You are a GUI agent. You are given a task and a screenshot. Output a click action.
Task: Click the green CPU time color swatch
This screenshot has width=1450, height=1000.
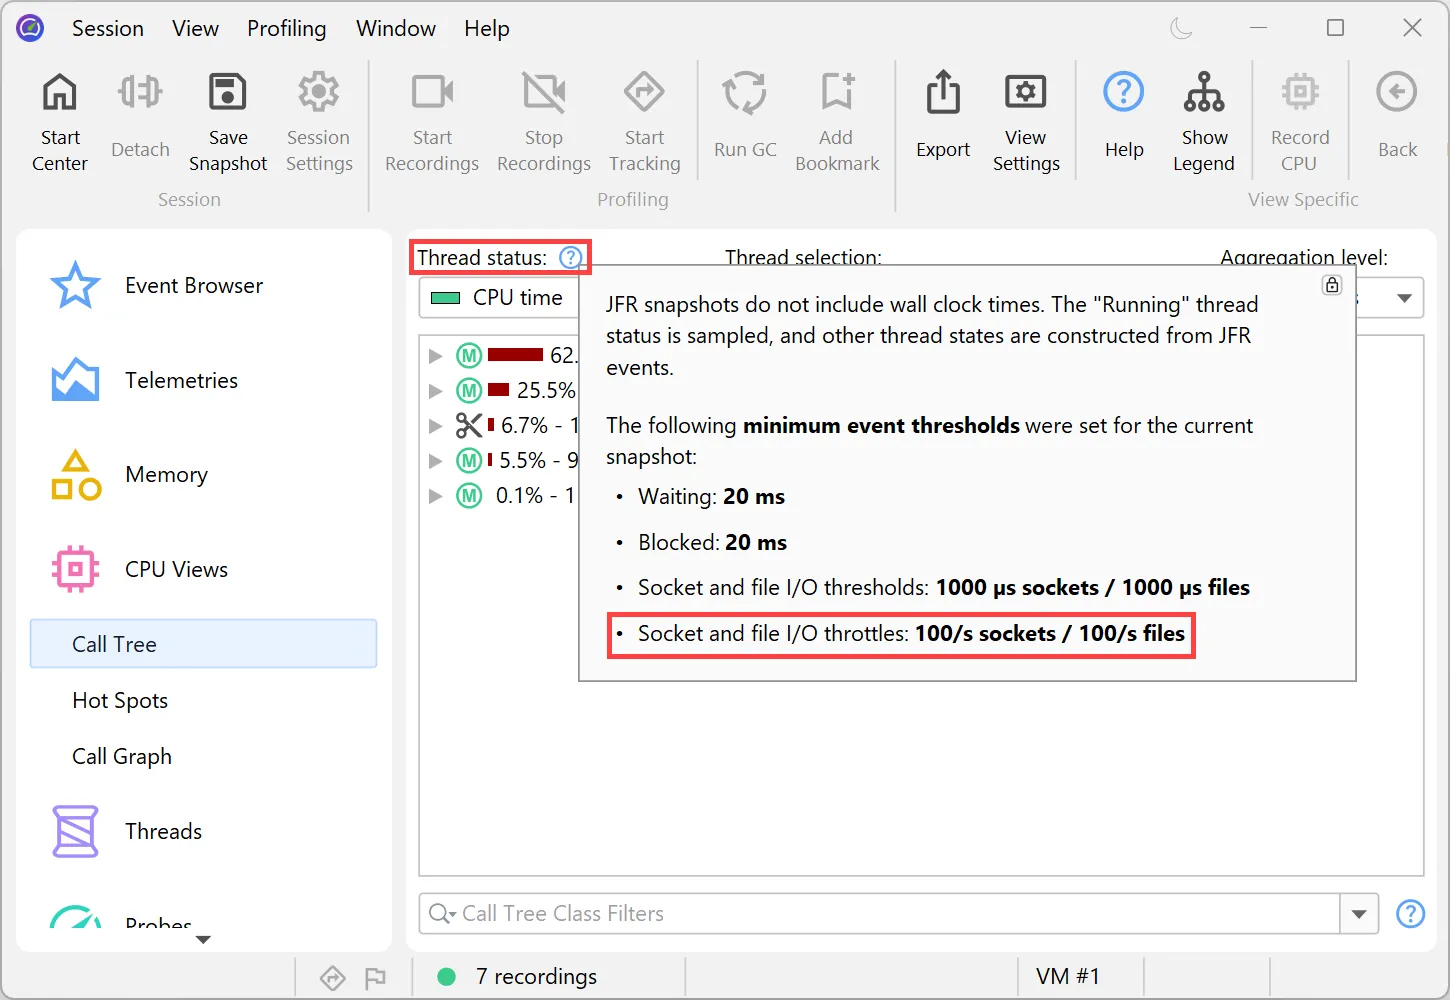pyautogui.click(x=445, y=298)
